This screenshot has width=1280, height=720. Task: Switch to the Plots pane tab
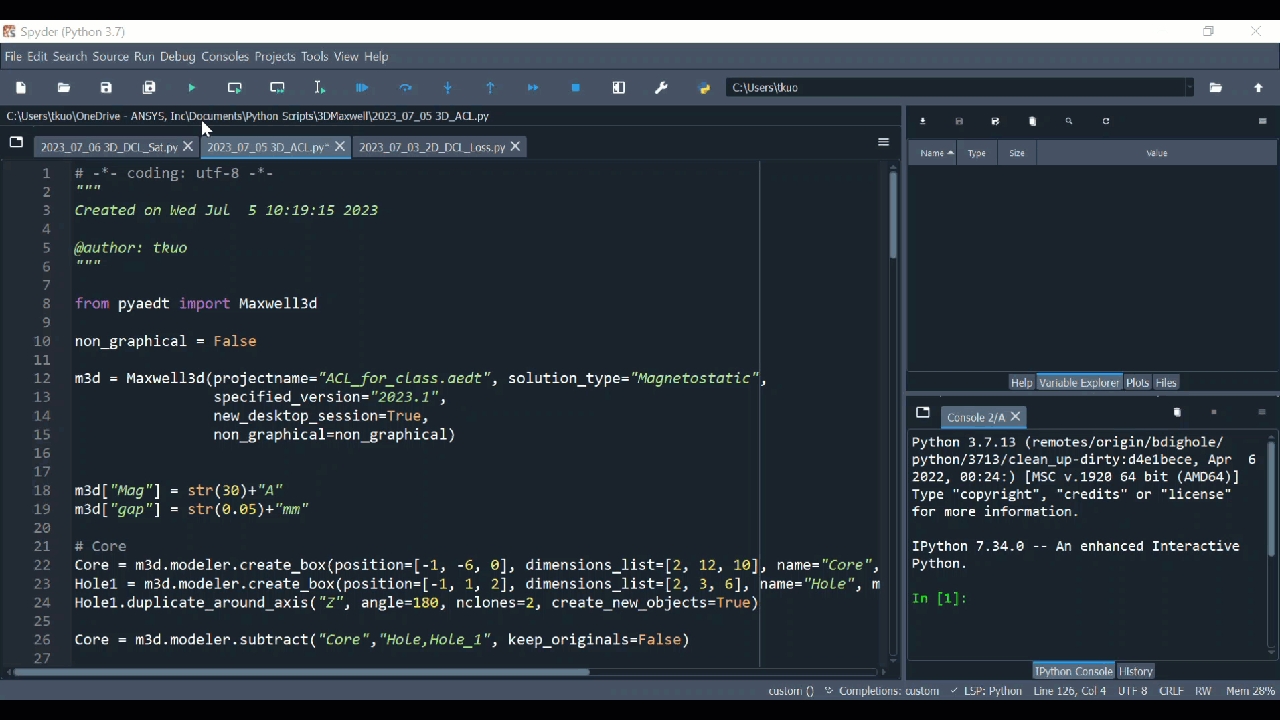click(1137, 383)
